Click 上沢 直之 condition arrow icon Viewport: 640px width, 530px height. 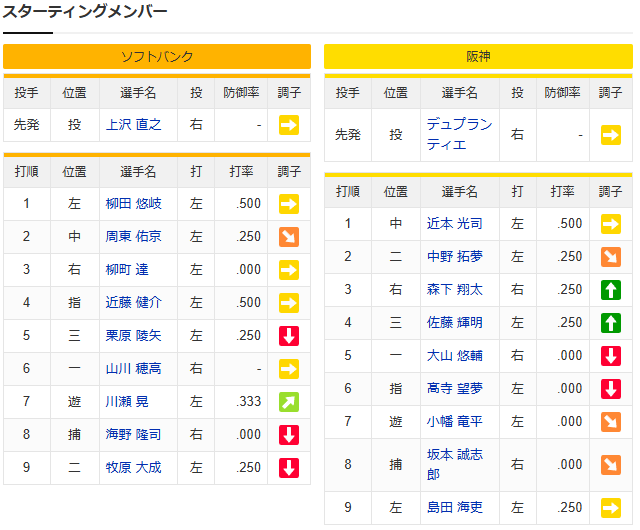coord(289,125)
